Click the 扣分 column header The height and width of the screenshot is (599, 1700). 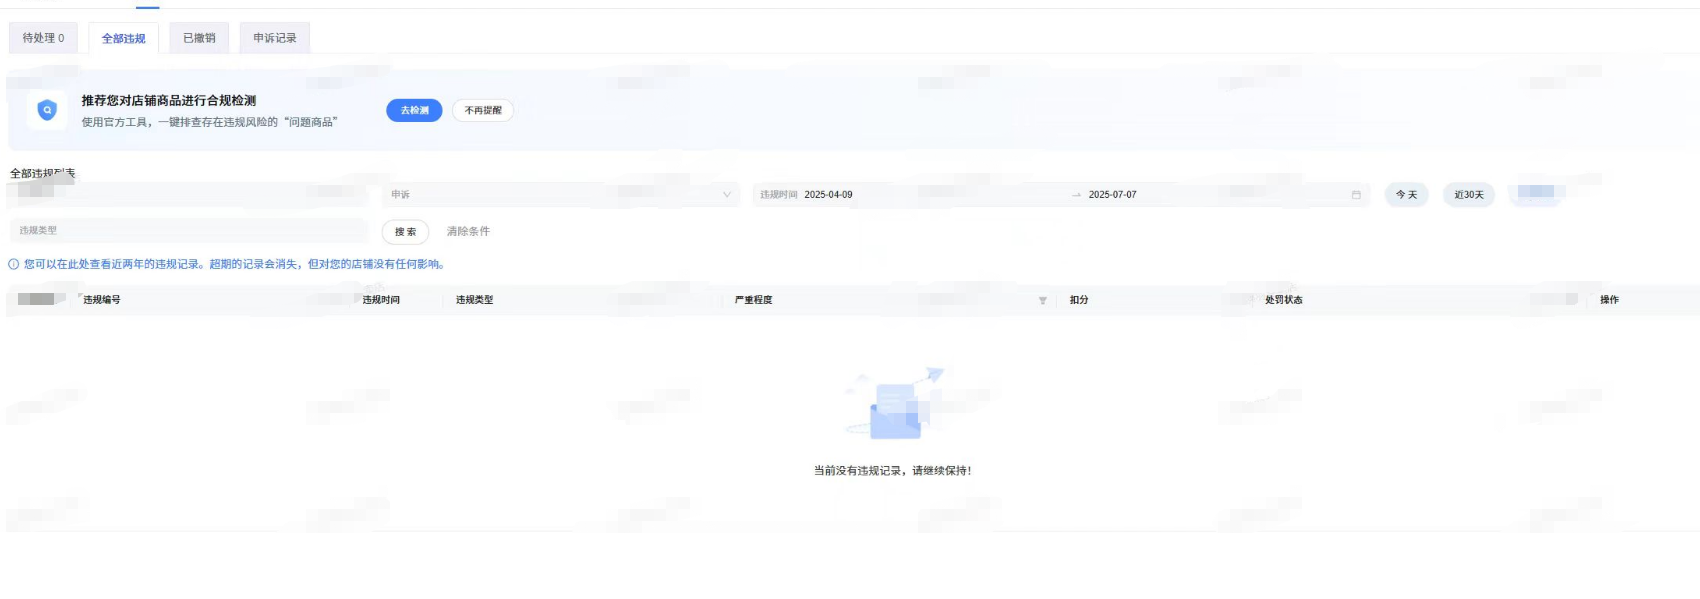pyautogui.click(x=1079, y=299)
